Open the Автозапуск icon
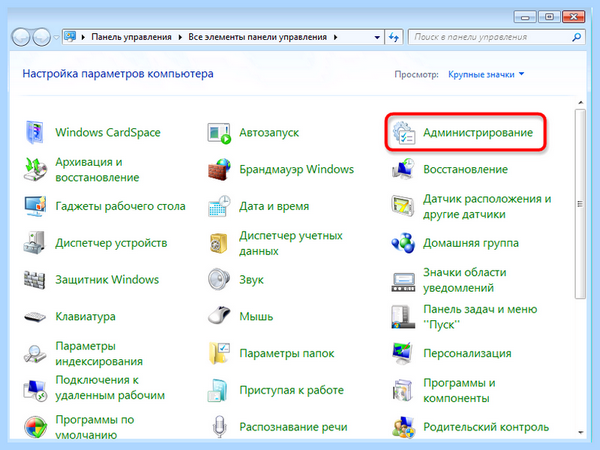 (x=219, y=133)
